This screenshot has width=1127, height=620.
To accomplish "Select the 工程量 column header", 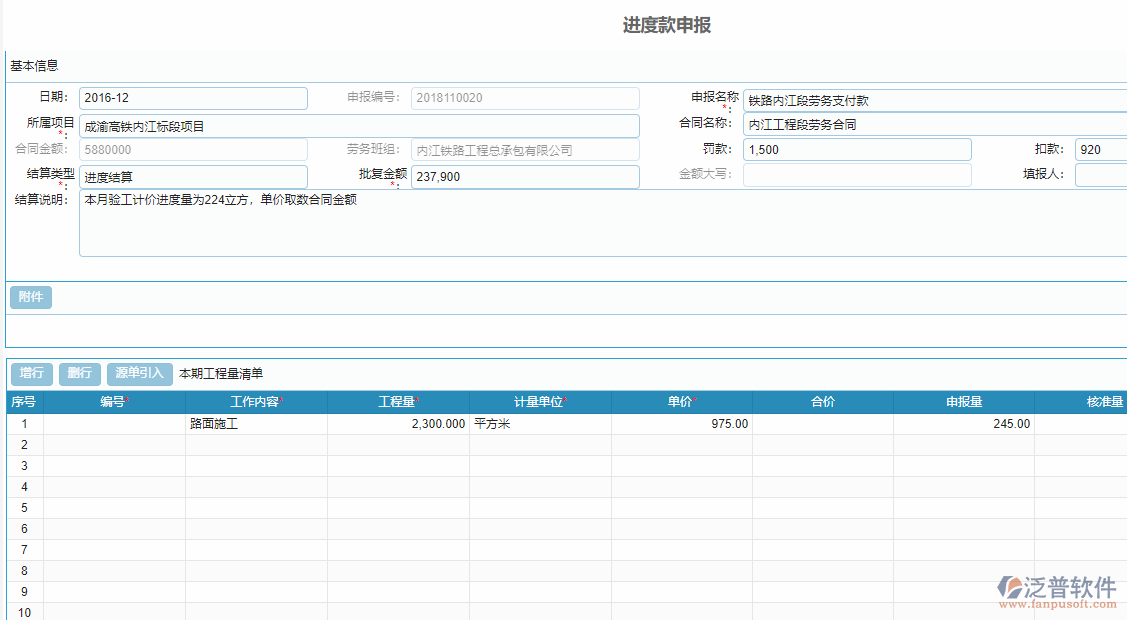I will pos(396,401).
